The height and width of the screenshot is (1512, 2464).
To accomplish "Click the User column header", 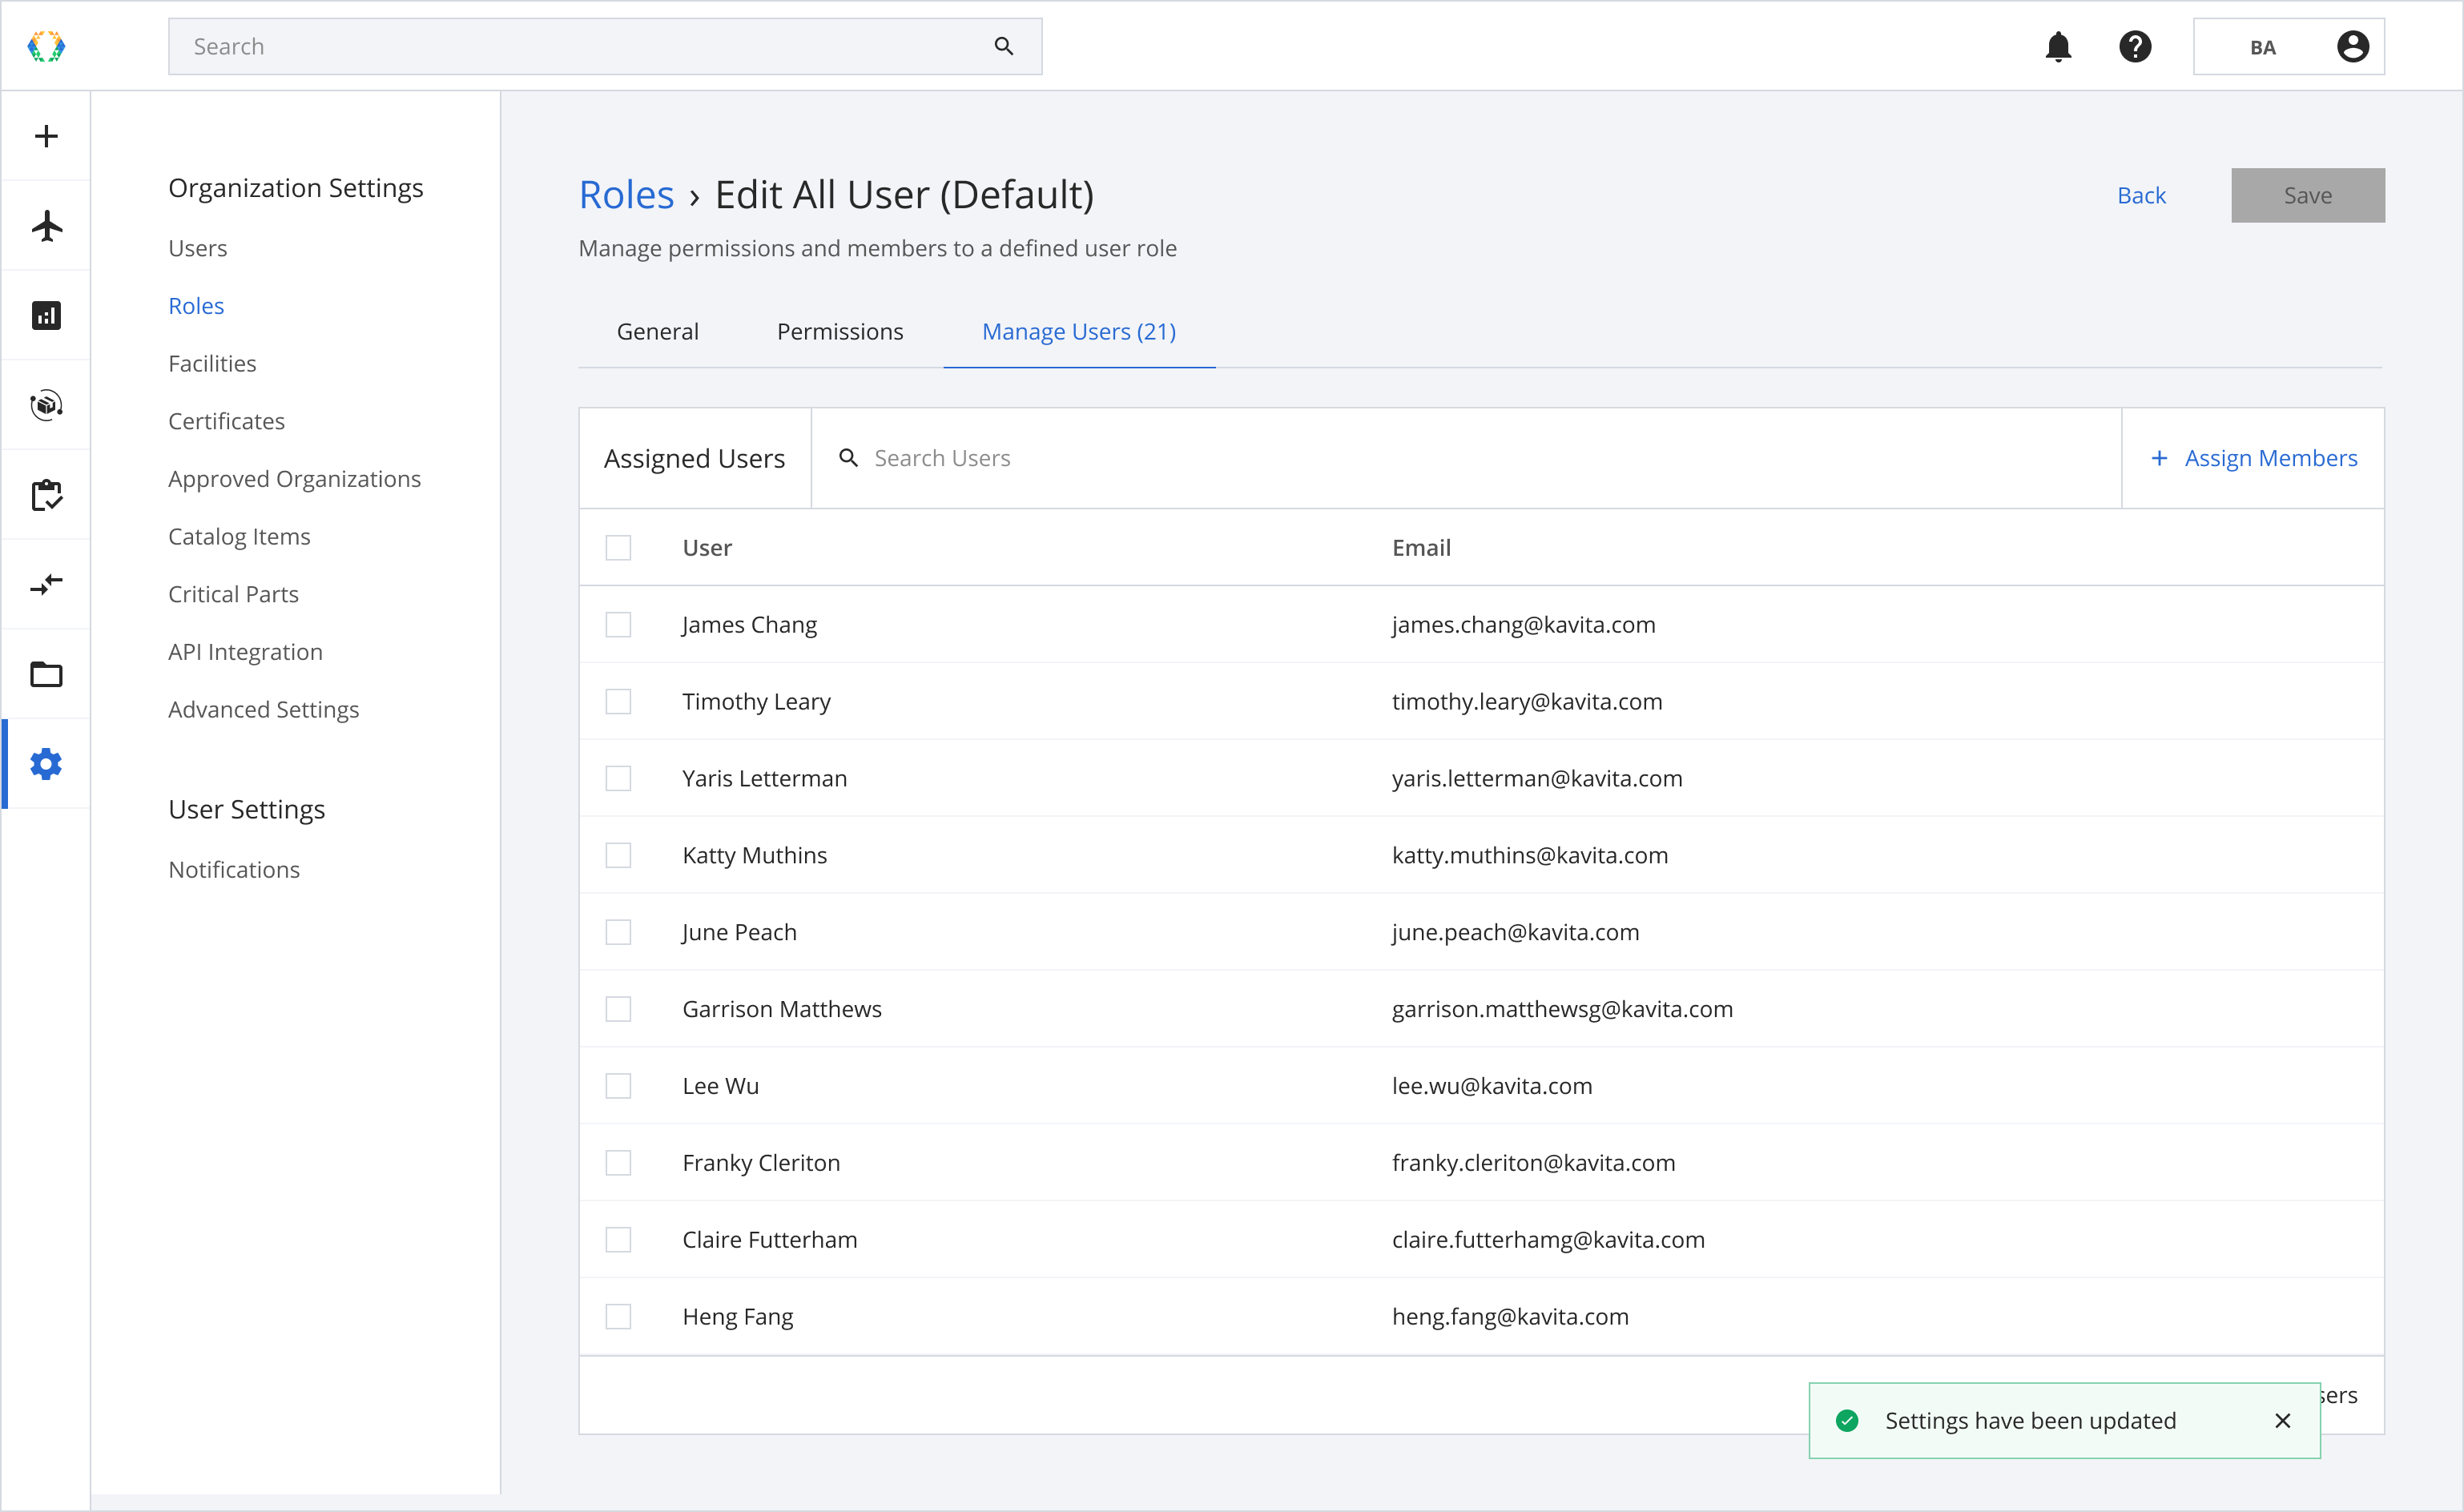I will pyautogui.click(x=707, y=548).
